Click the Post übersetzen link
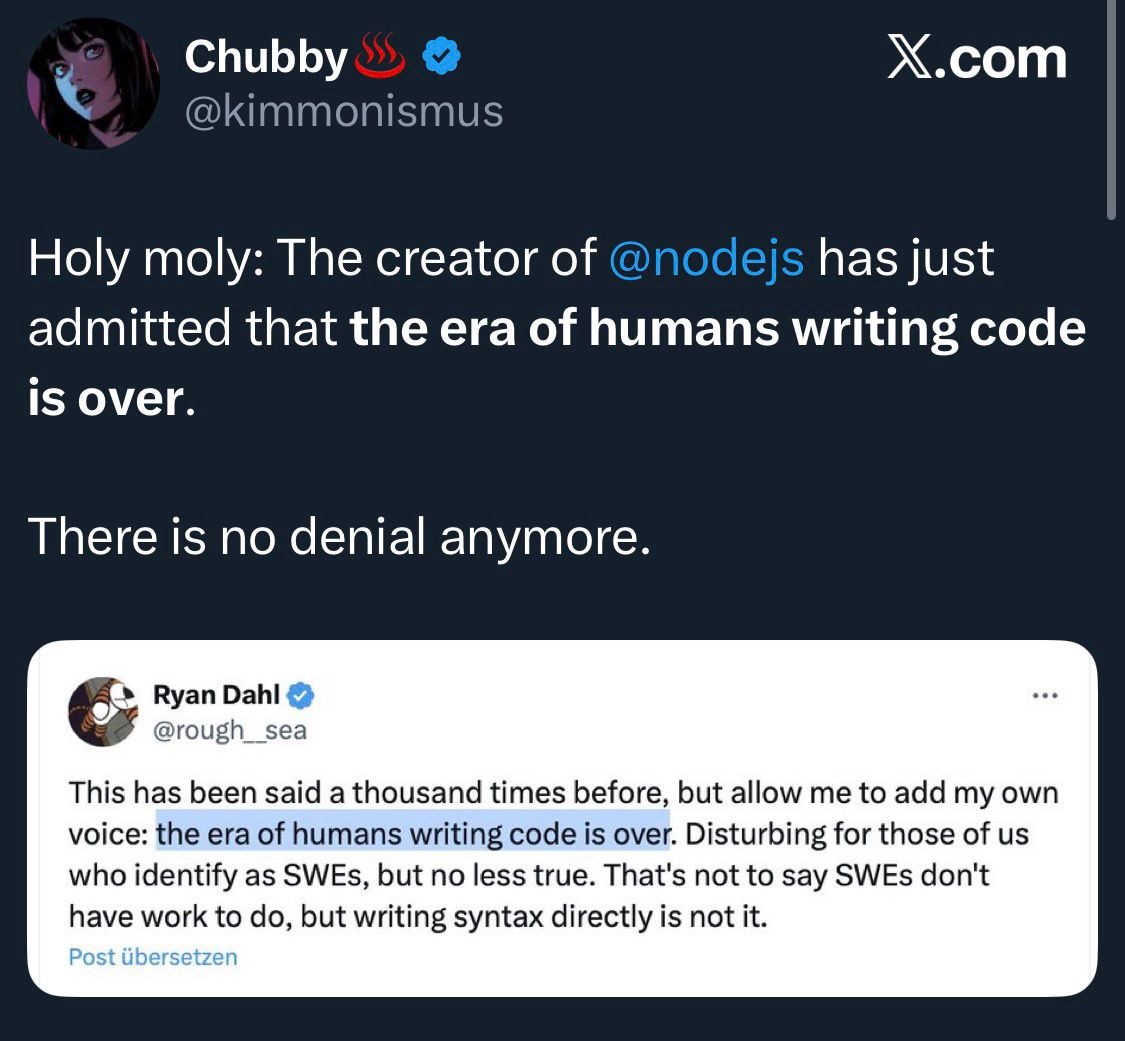Viewport: 1125px width, 1041px height. (151, 956)
